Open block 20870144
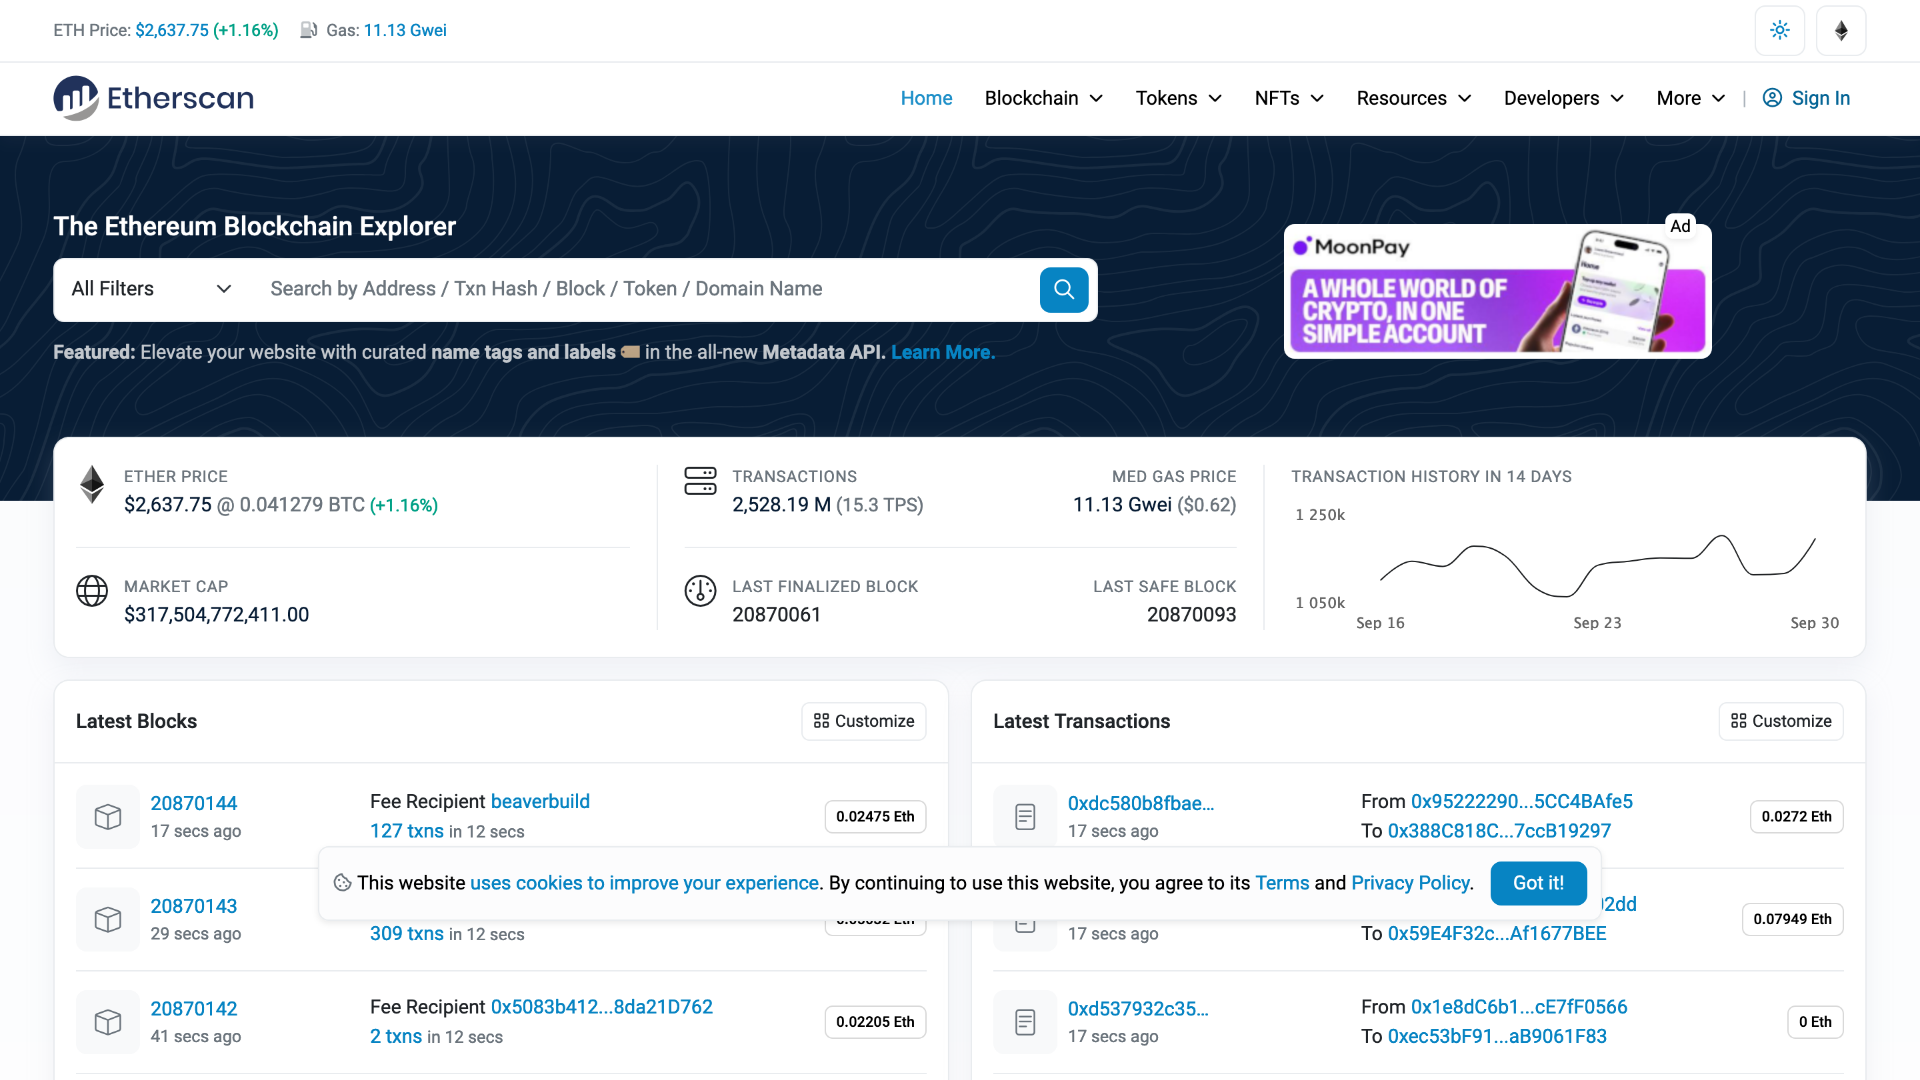The height and width of the screenshot is (1080, 1920). click(194, 803)
